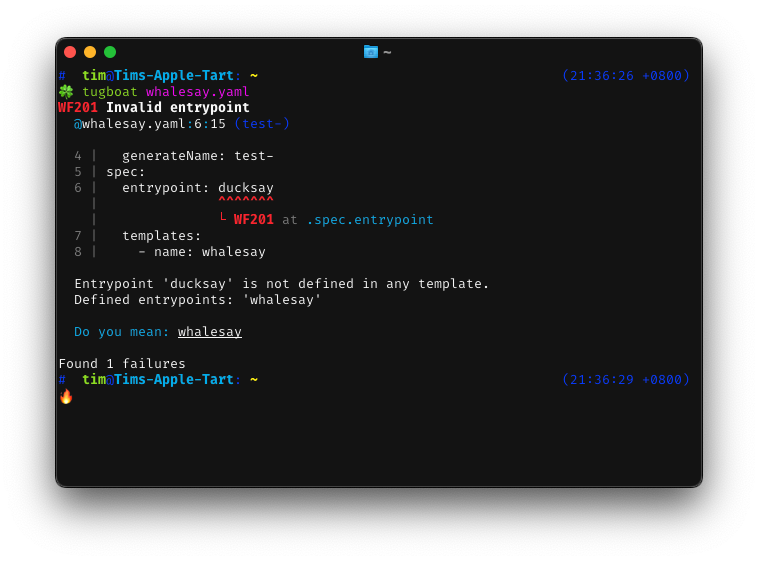Image resolution: width=758 pixels, height=561 pixels.
Task: Click the 'spec:' code line
Action: [x=126, y=172]
